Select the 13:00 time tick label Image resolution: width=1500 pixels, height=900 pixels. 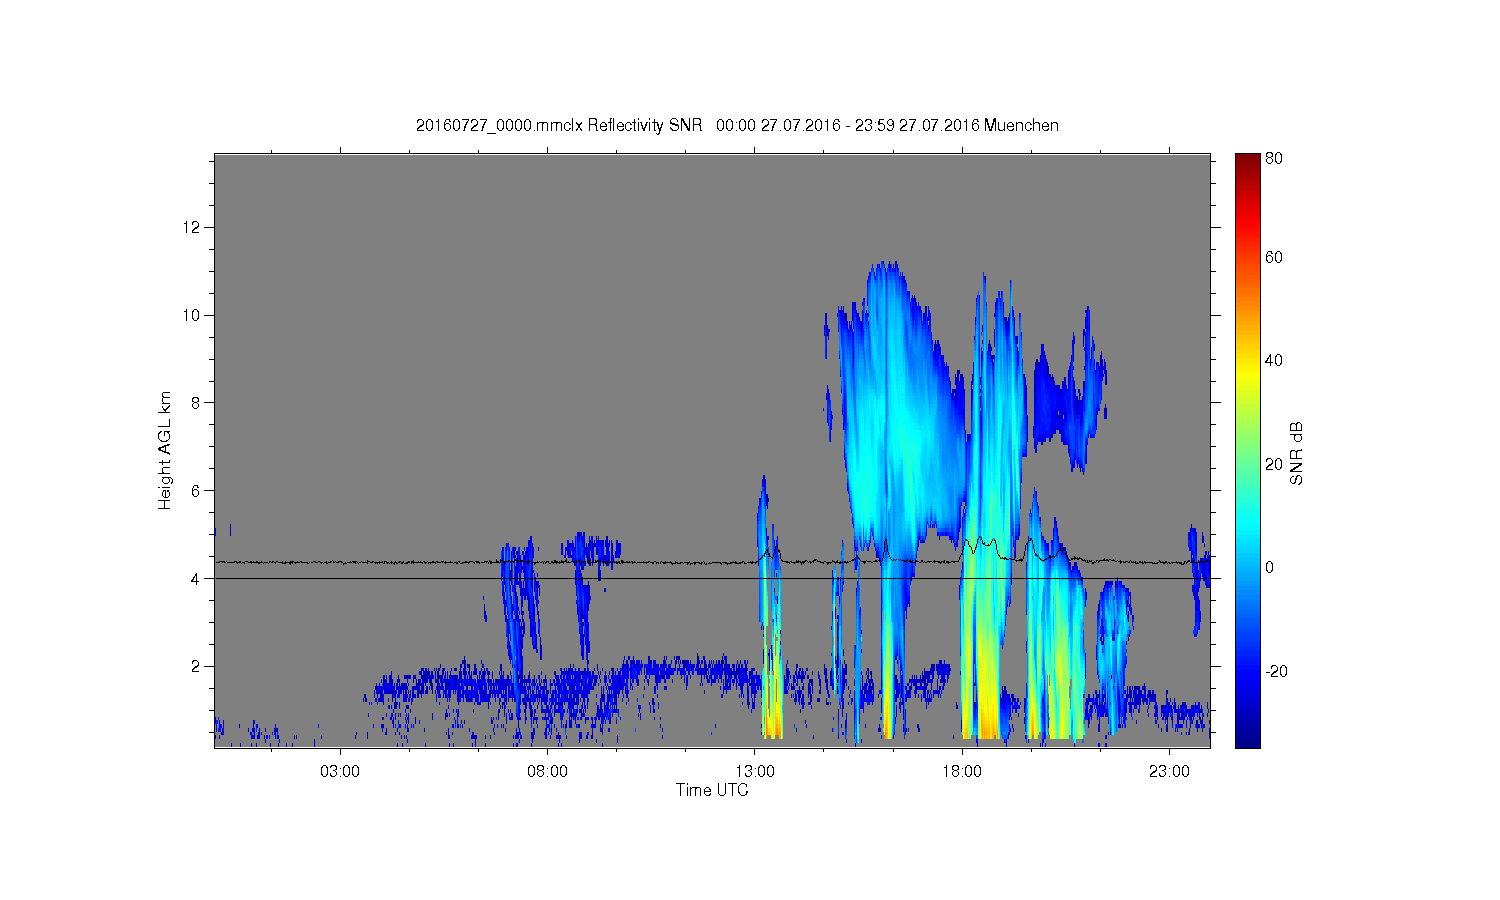755,772
